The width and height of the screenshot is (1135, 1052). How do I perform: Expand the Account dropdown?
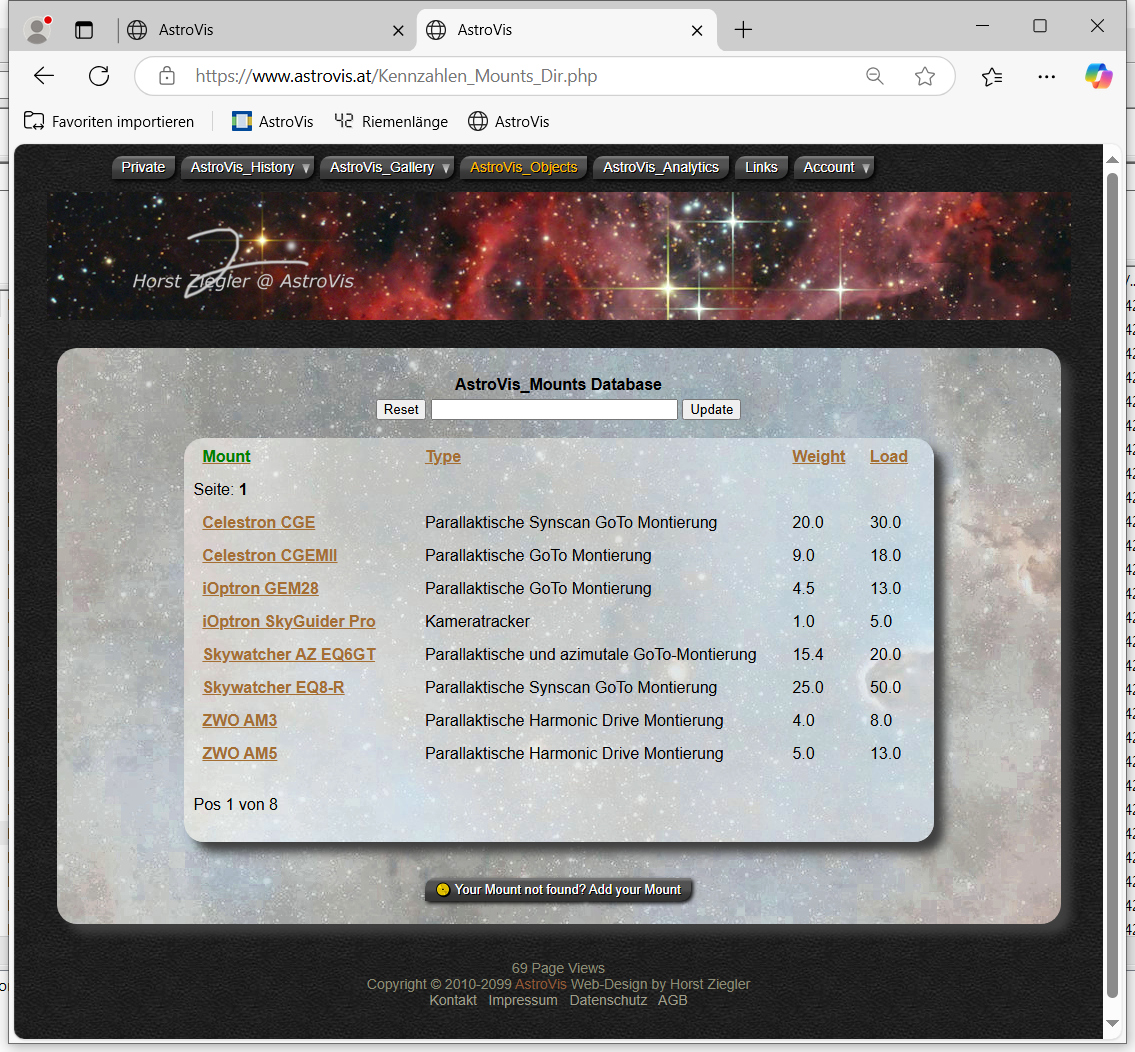[x=834, y=167]
